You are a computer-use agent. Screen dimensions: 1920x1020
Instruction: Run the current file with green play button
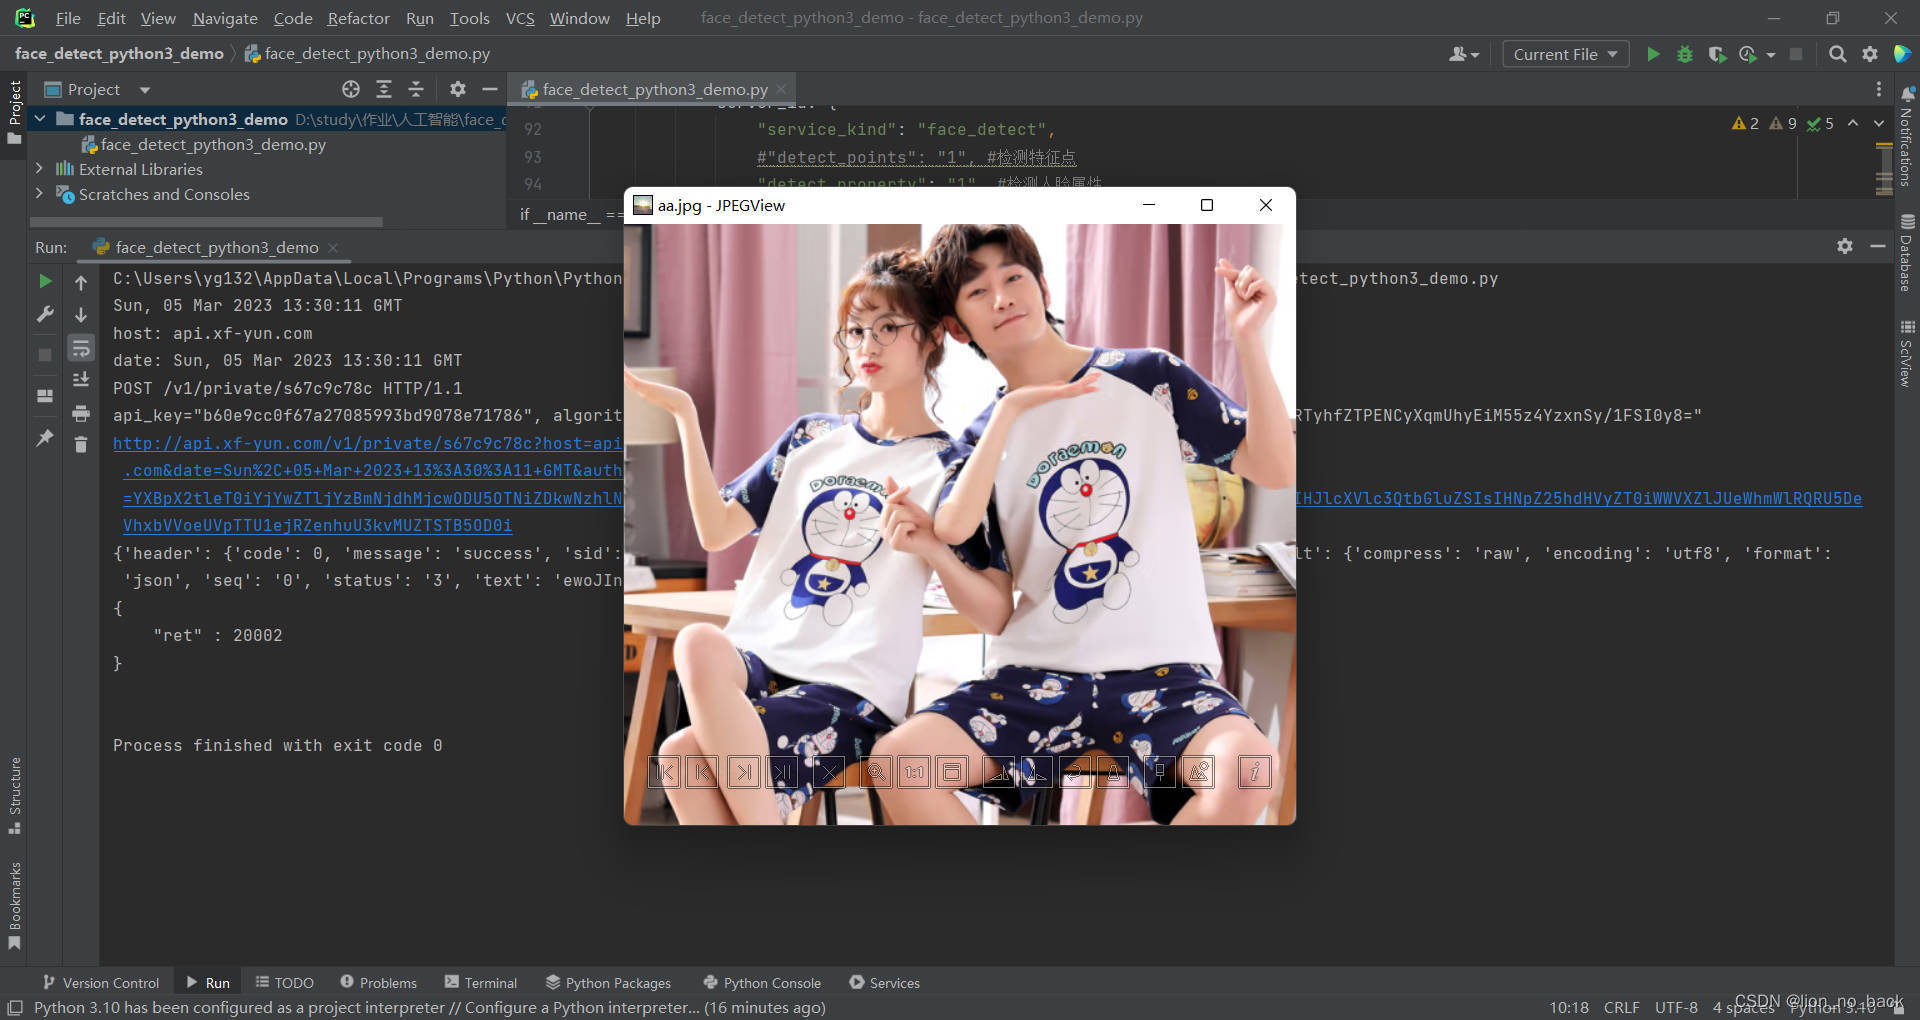pos(1653,54)
